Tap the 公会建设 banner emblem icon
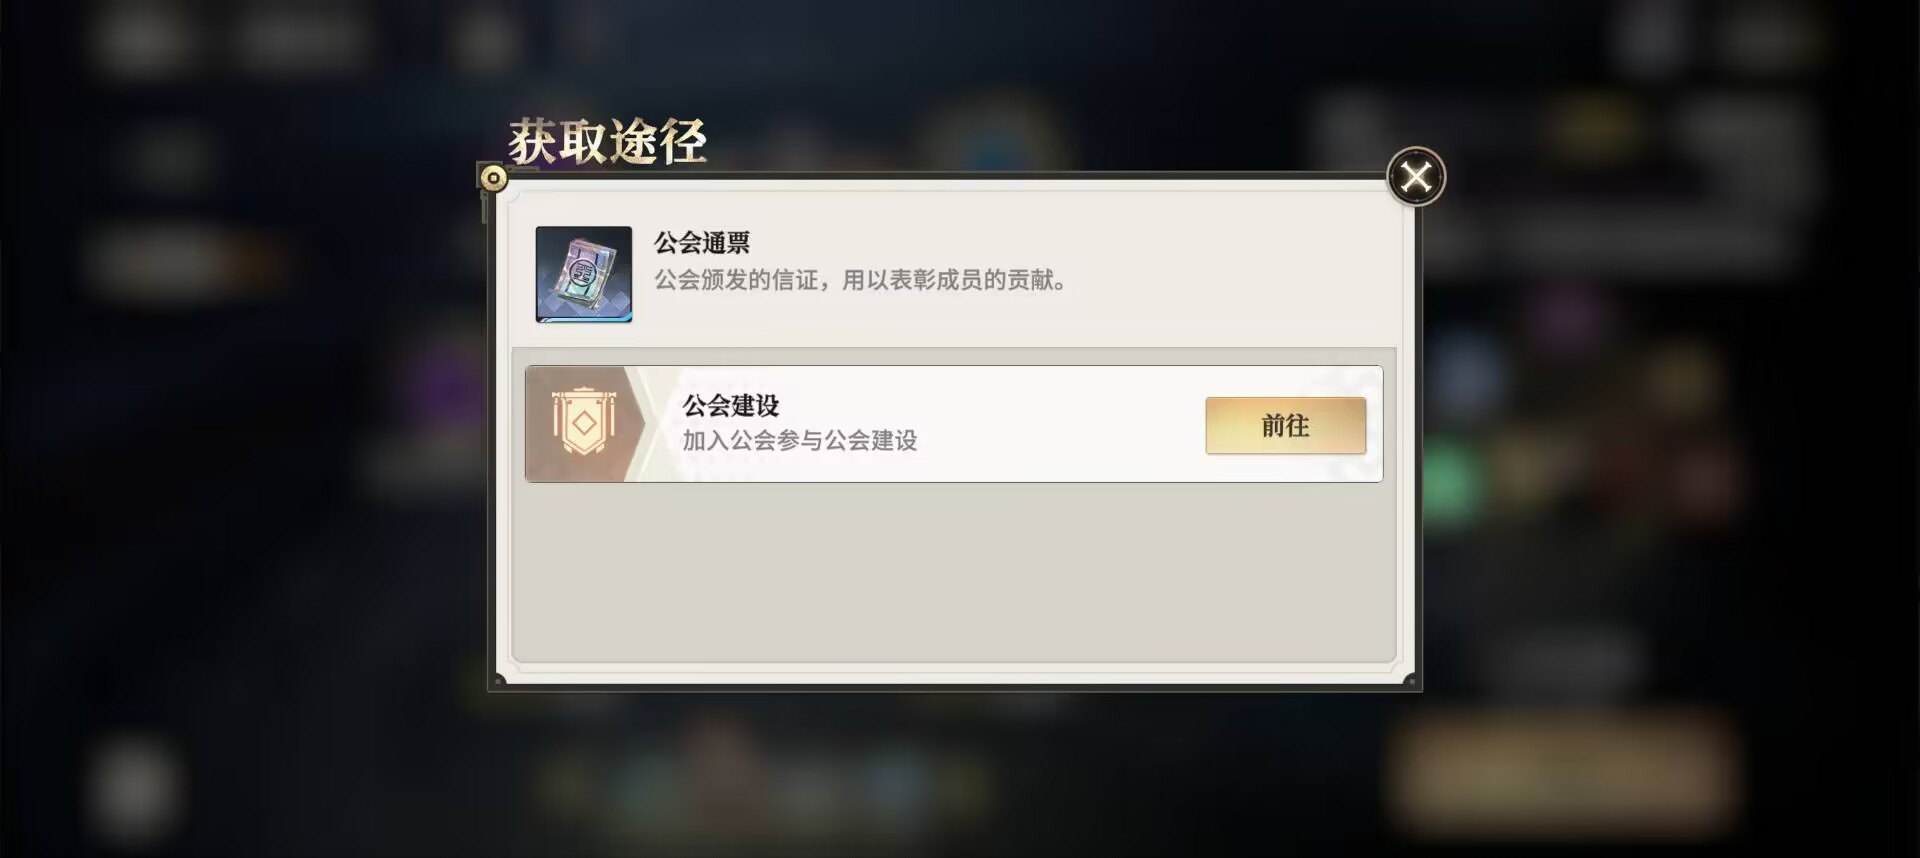This screenshot has width=1920, height=858. (x=584, y=424)
